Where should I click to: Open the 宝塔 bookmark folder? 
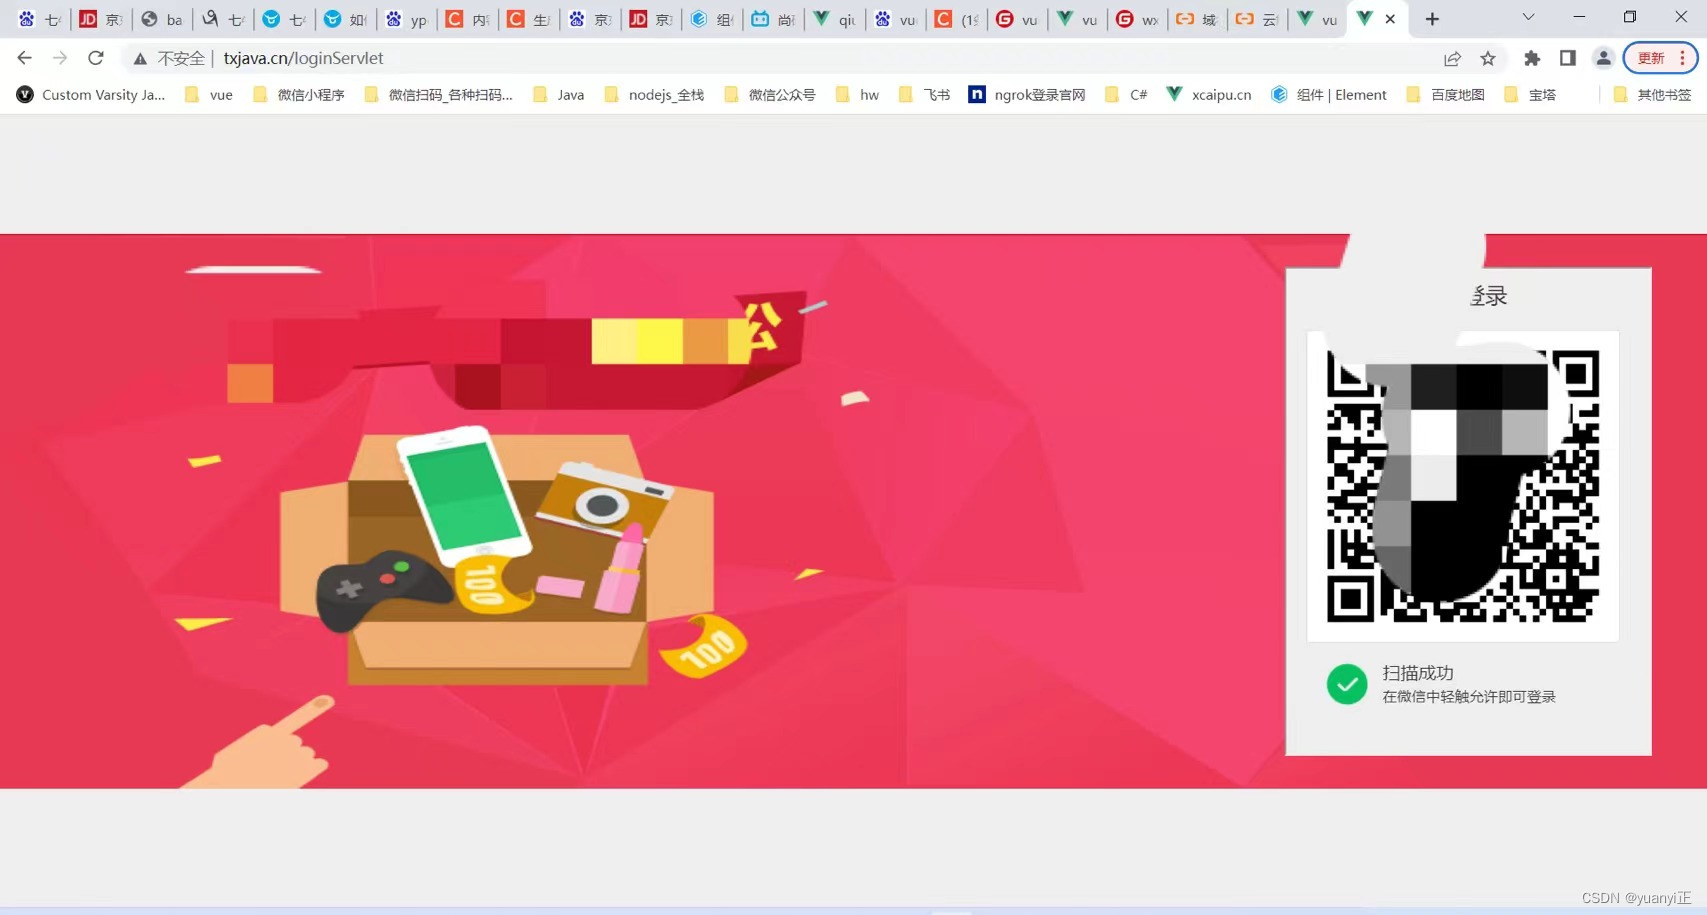pyautogui.click(x=1530, y=95)
